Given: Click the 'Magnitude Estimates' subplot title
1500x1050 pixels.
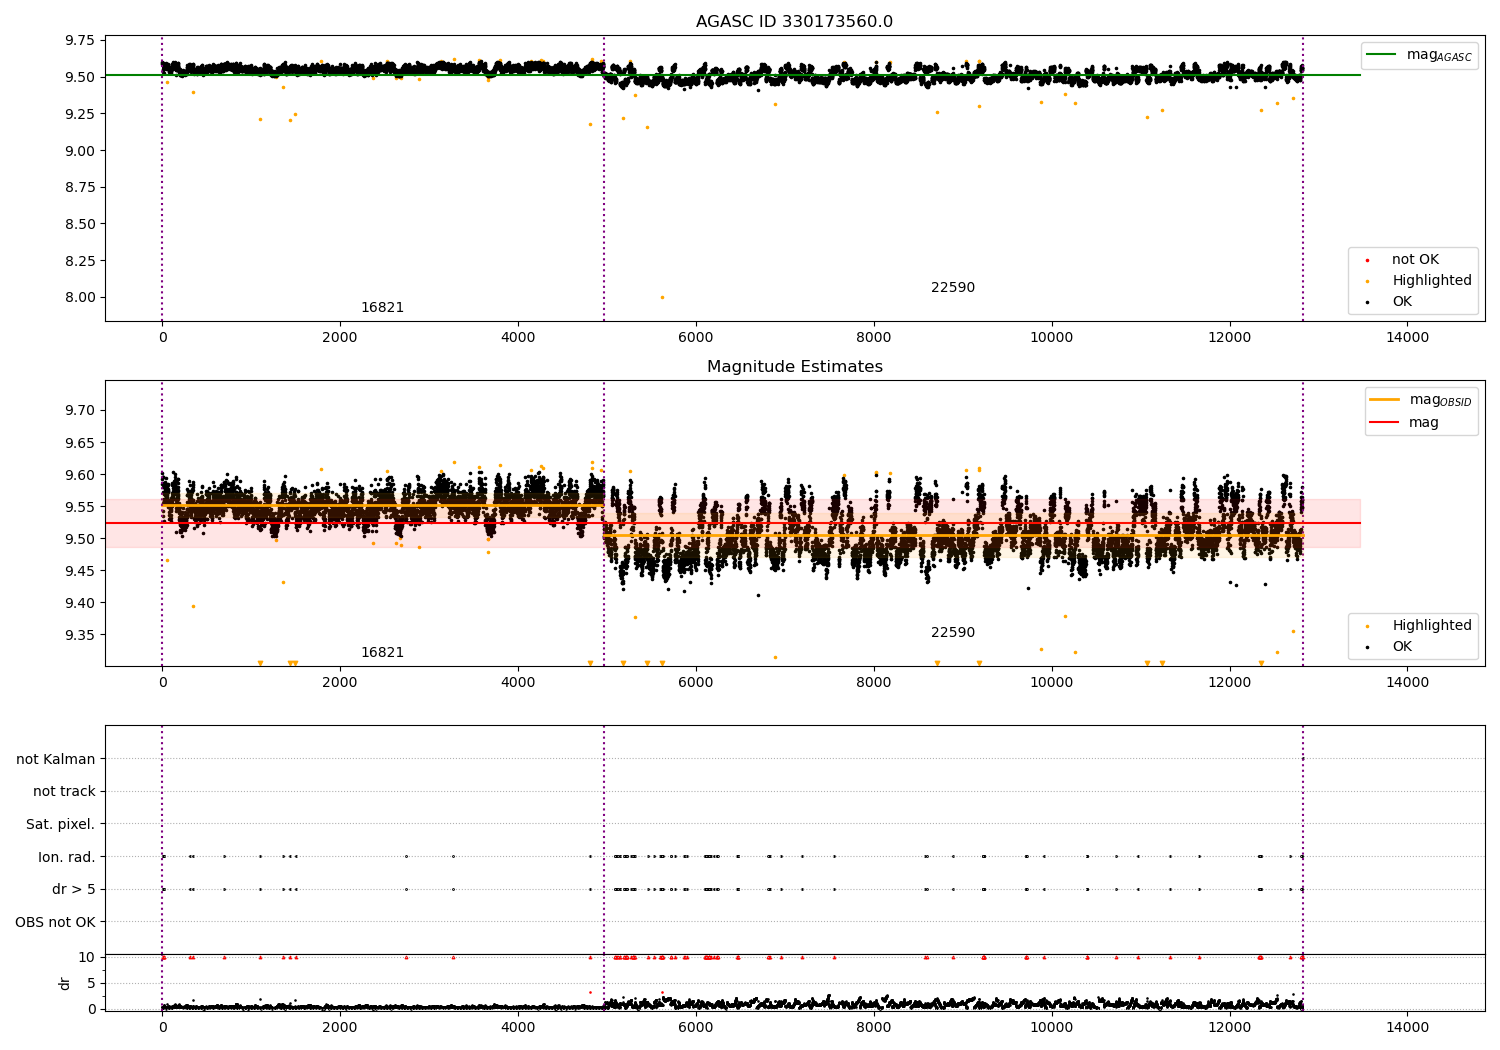Looking at the screenshot, I should [x=794, y=367].
